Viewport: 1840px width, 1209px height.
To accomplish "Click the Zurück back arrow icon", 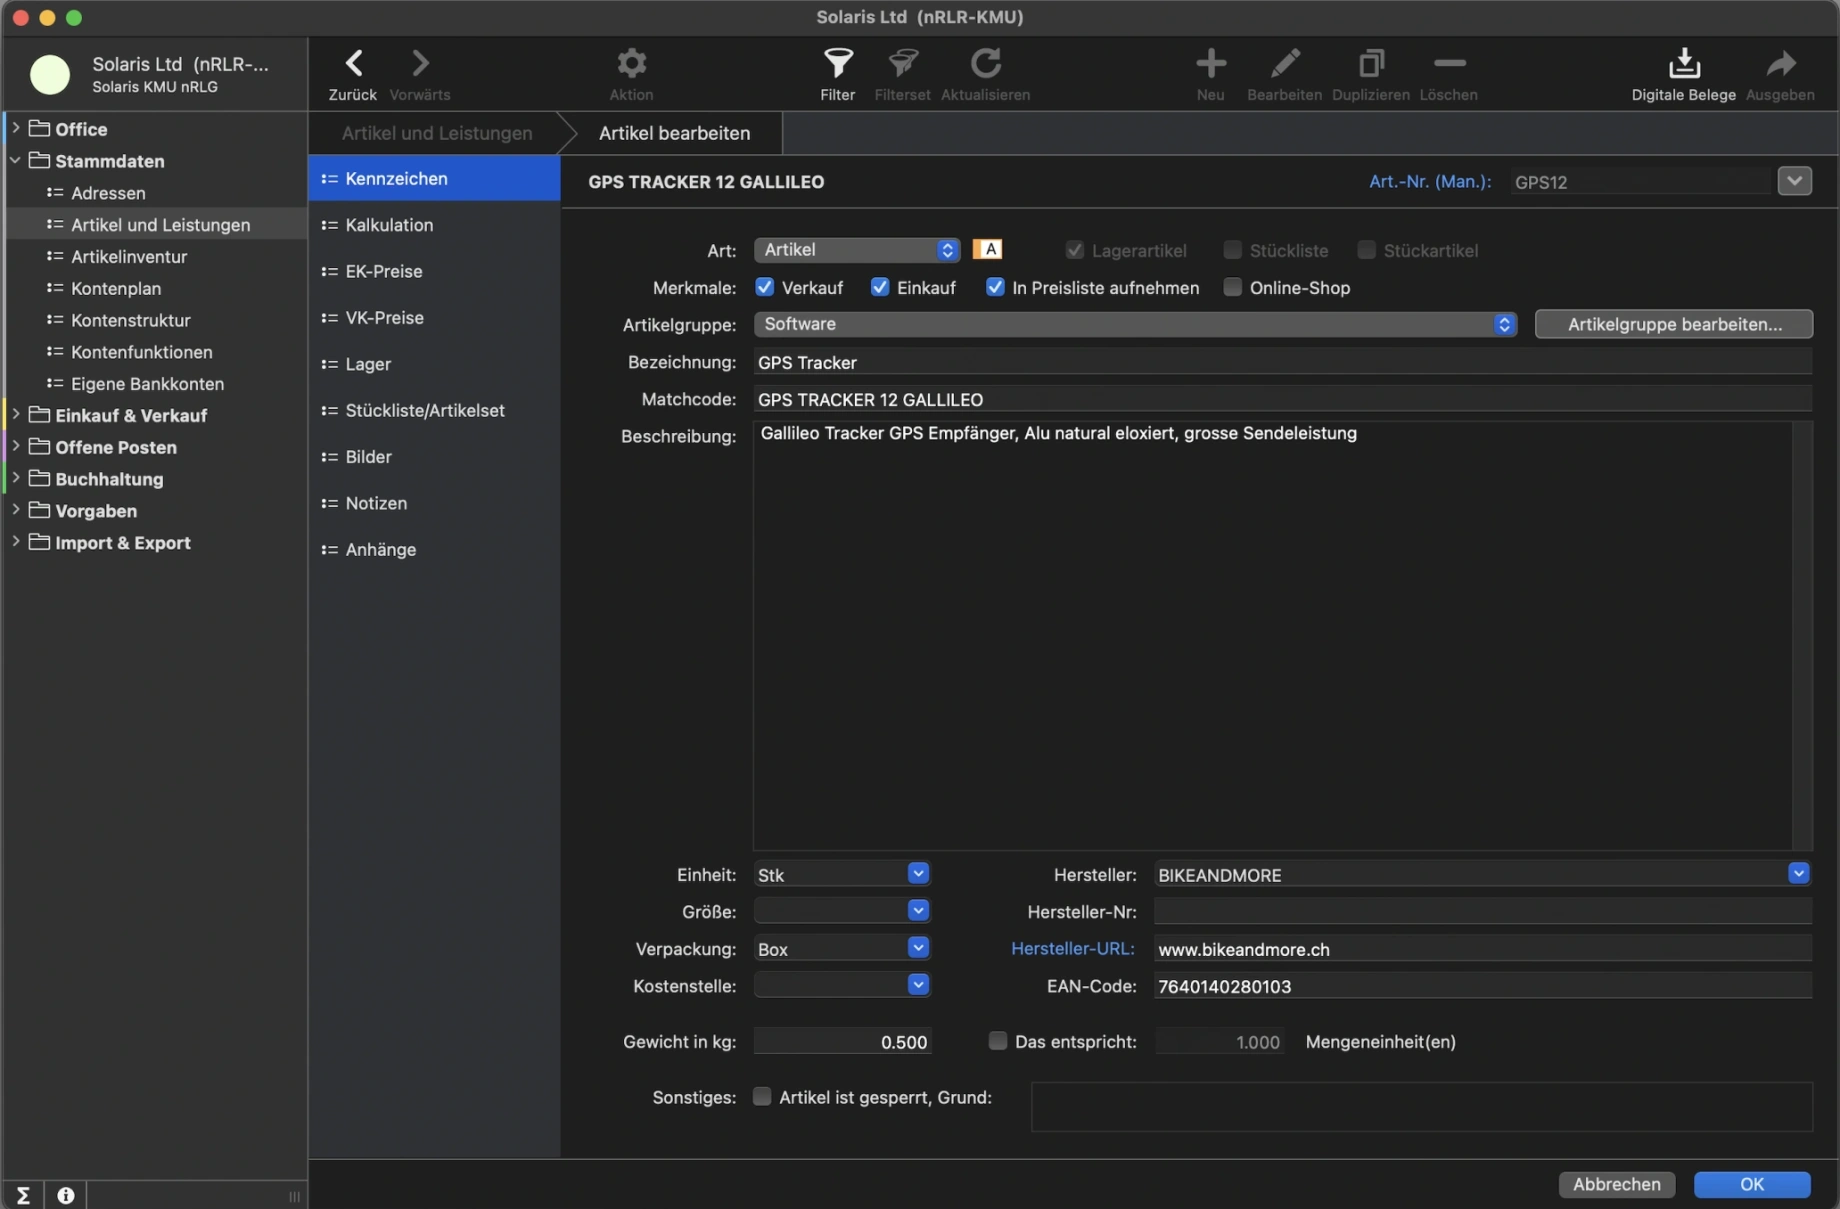I will pos(353,64).
